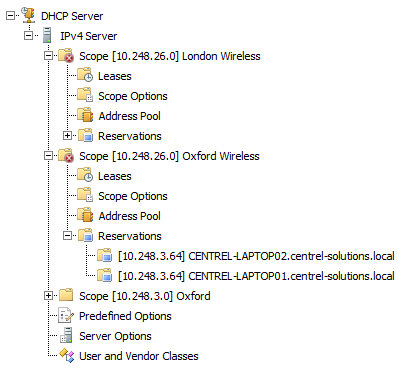Image resolution: width=411 pixels, height=384 pixels.
Task: Select Address Pool label under Oxford Wireless
Action: point(129,216)
